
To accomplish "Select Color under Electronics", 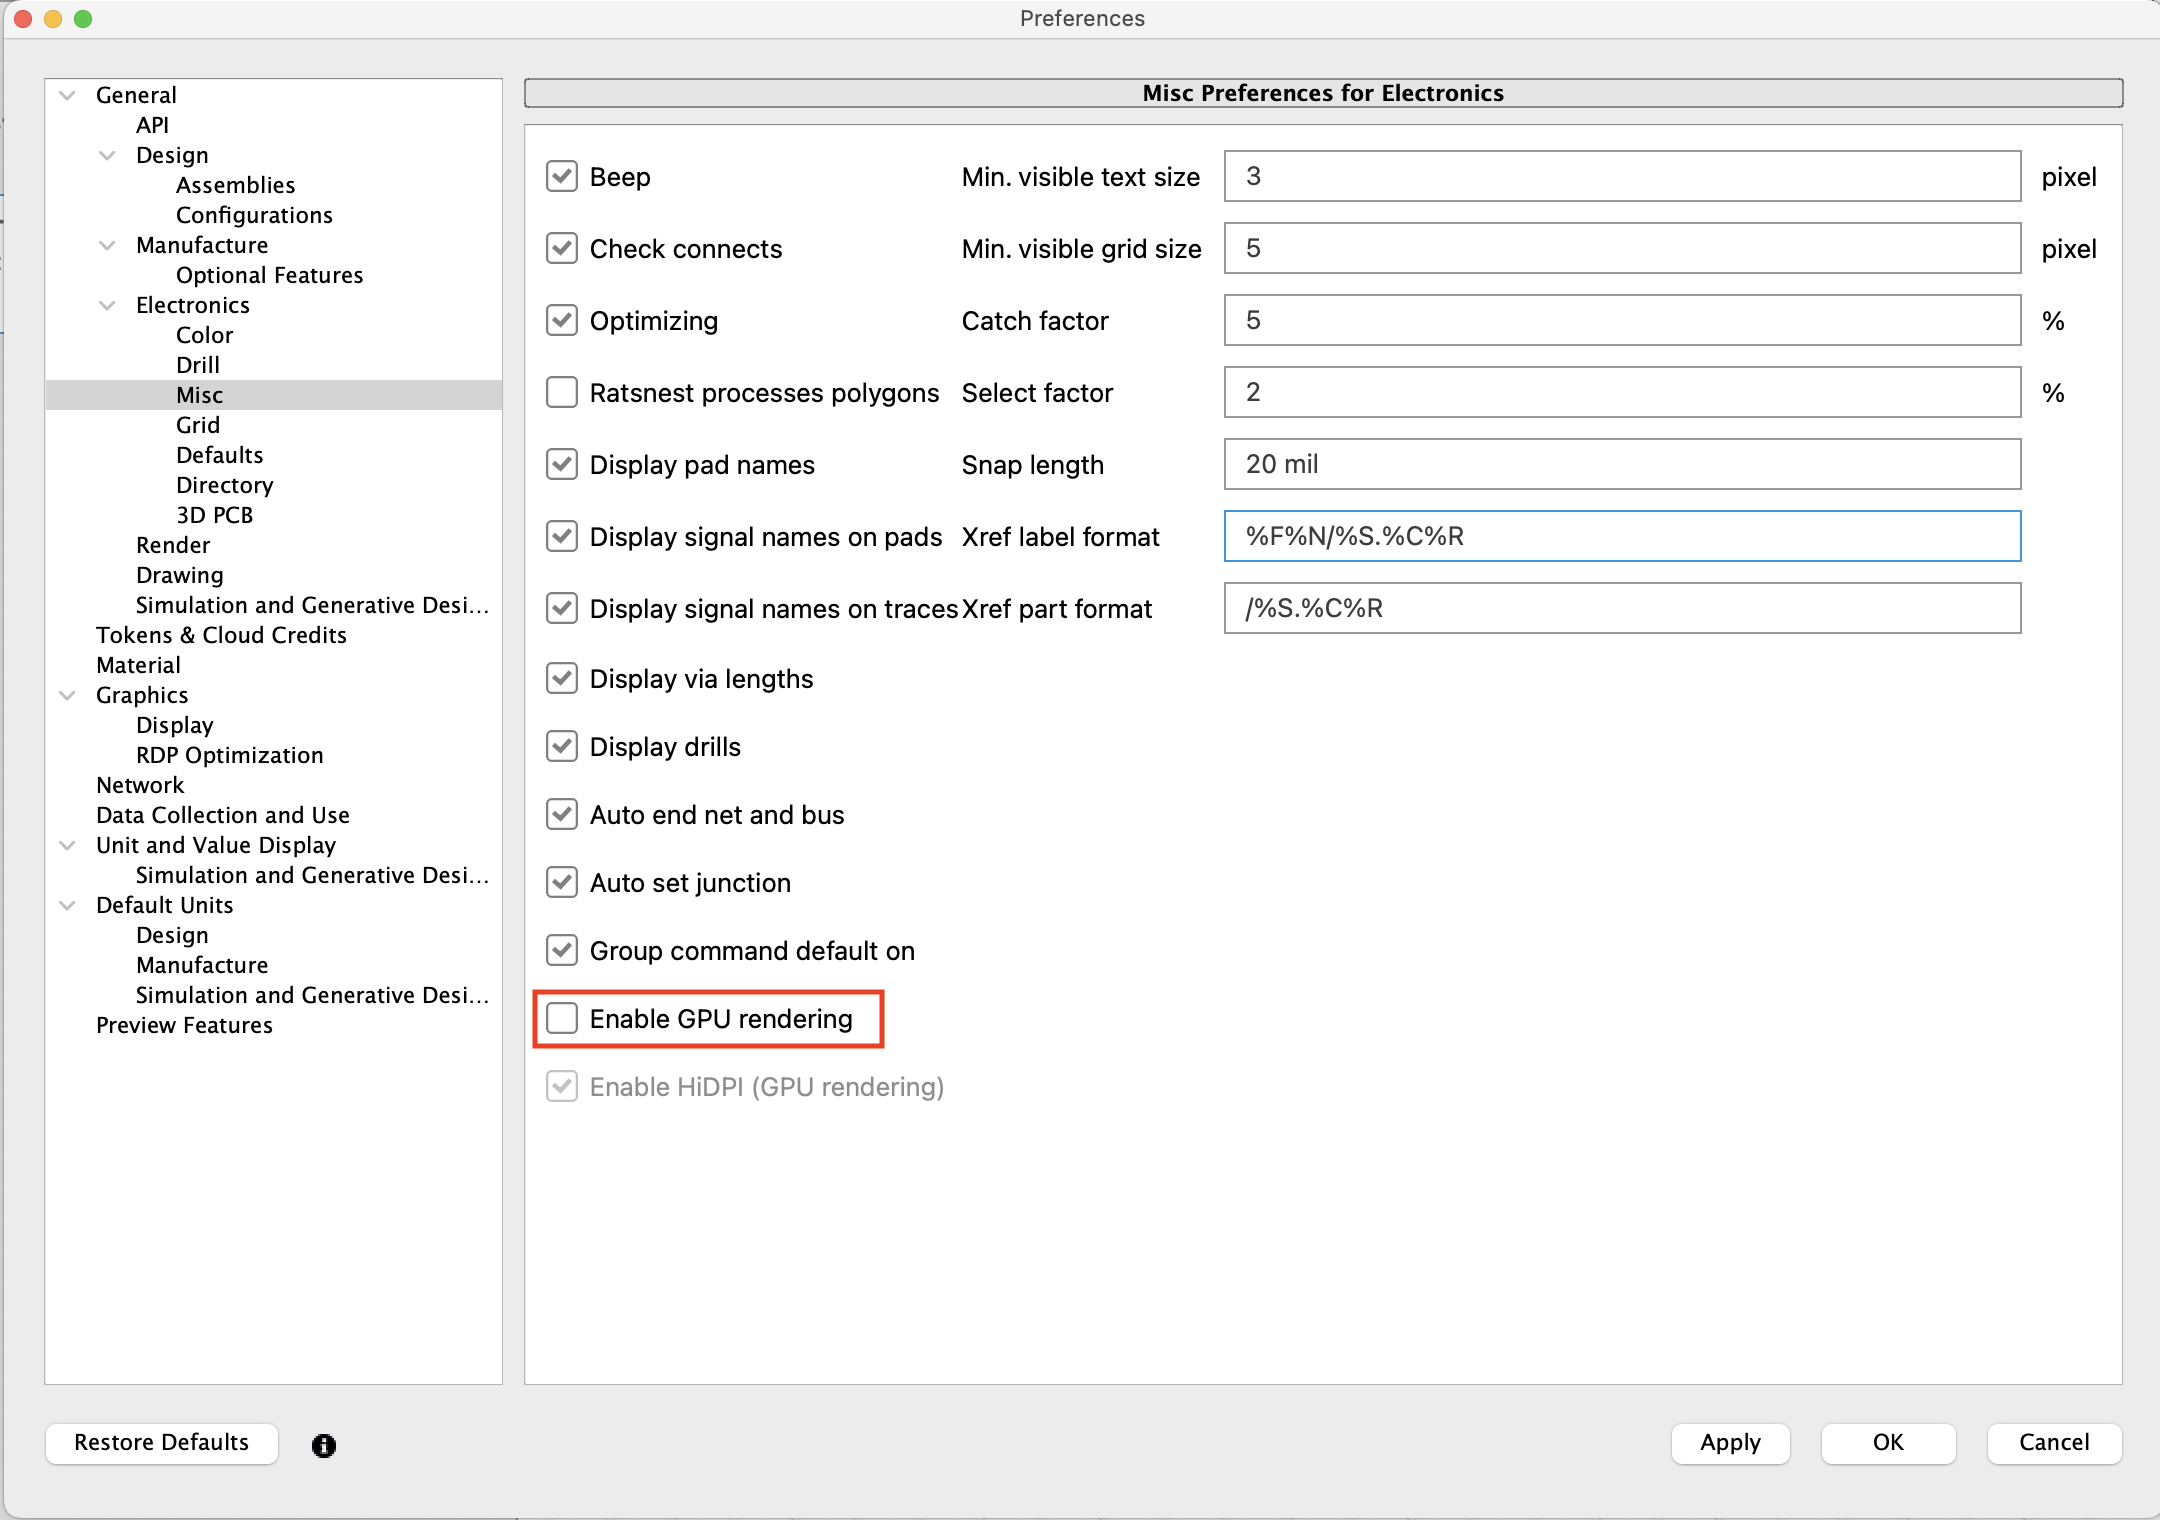I will point(204,335).
